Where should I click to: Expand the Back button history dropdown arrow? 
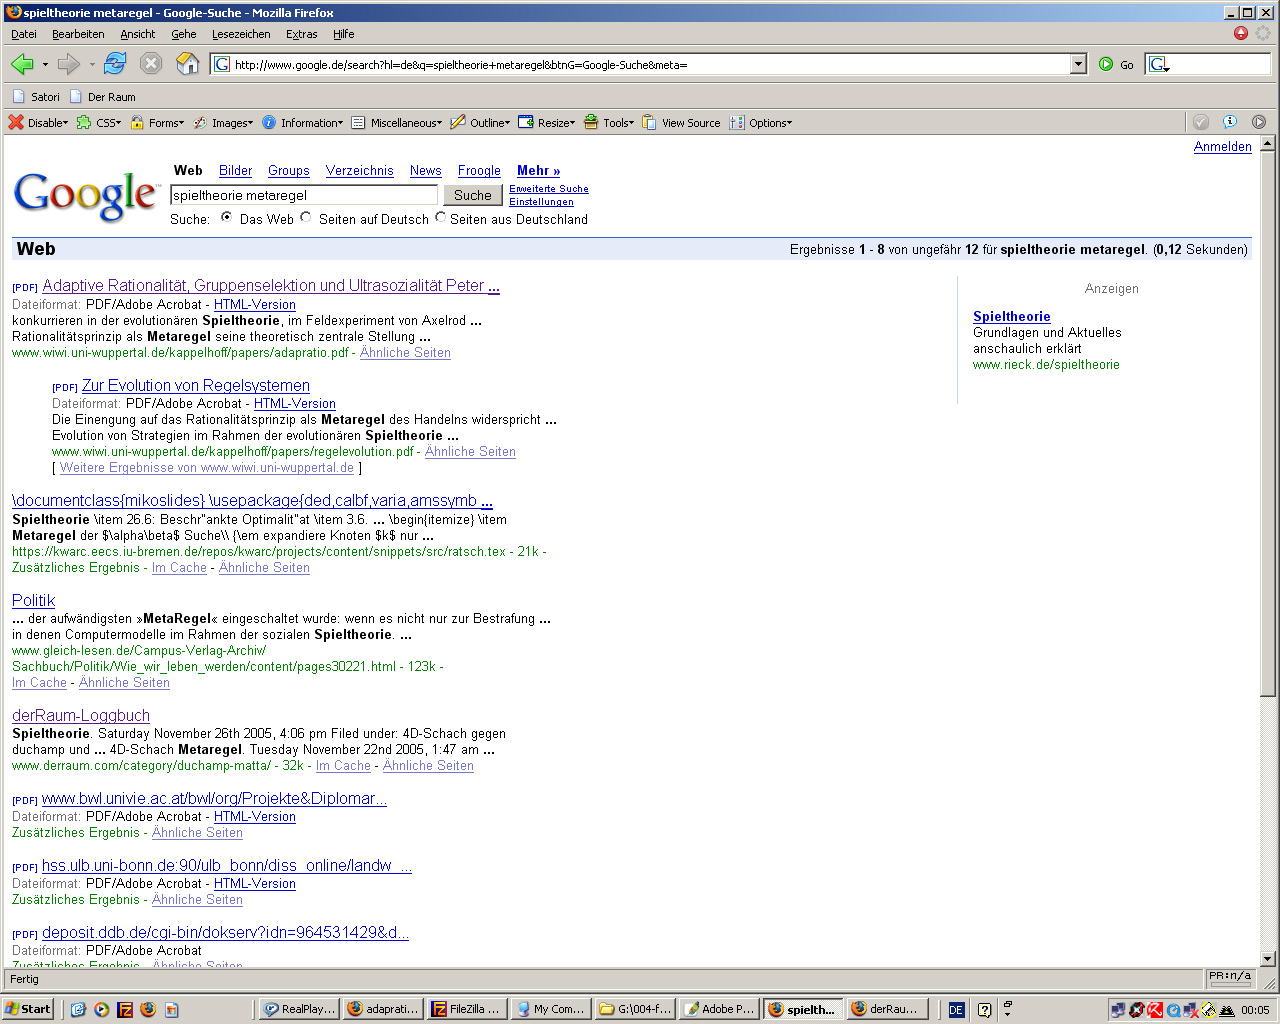click(45, 64)
